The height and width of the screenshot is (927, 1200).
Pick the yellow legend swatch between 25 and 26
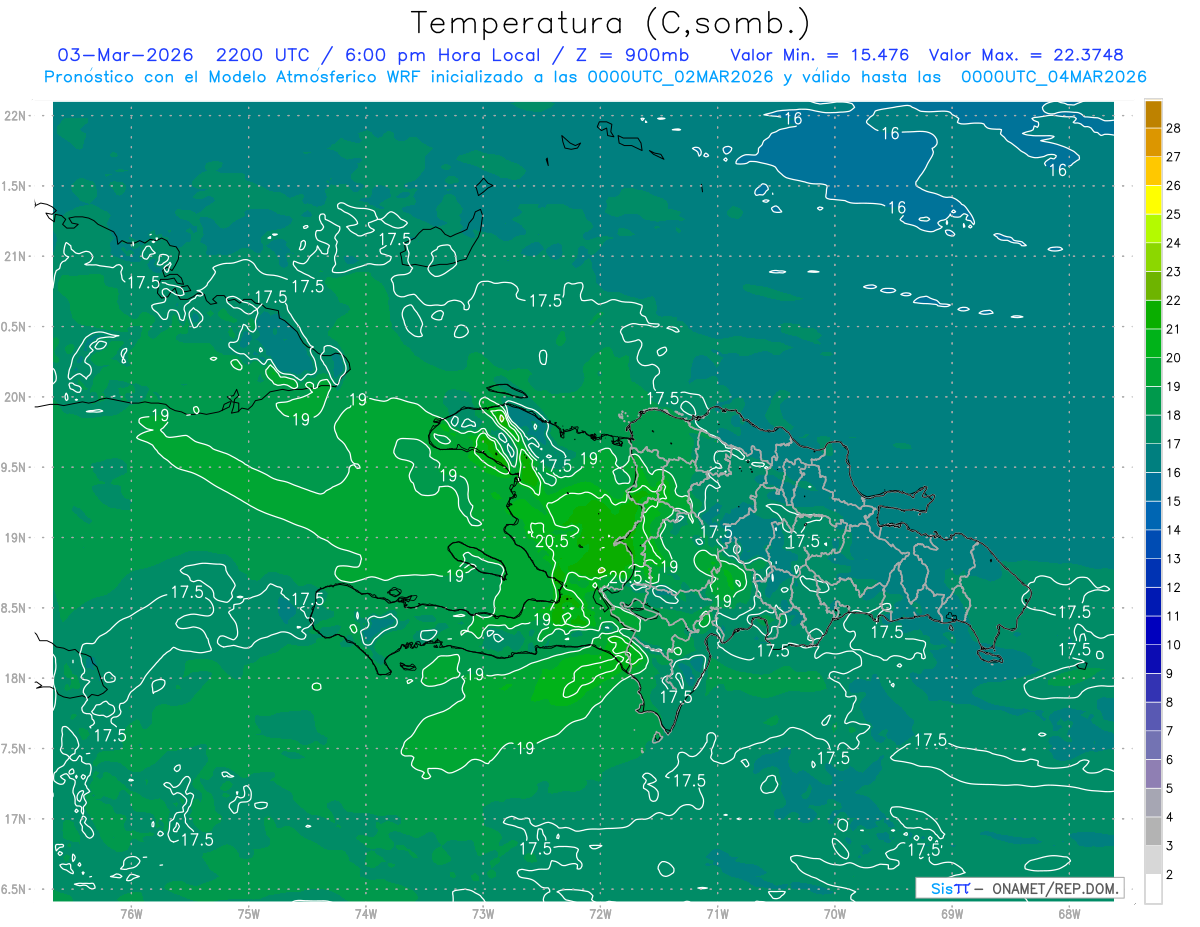[x=1154, y=199]
